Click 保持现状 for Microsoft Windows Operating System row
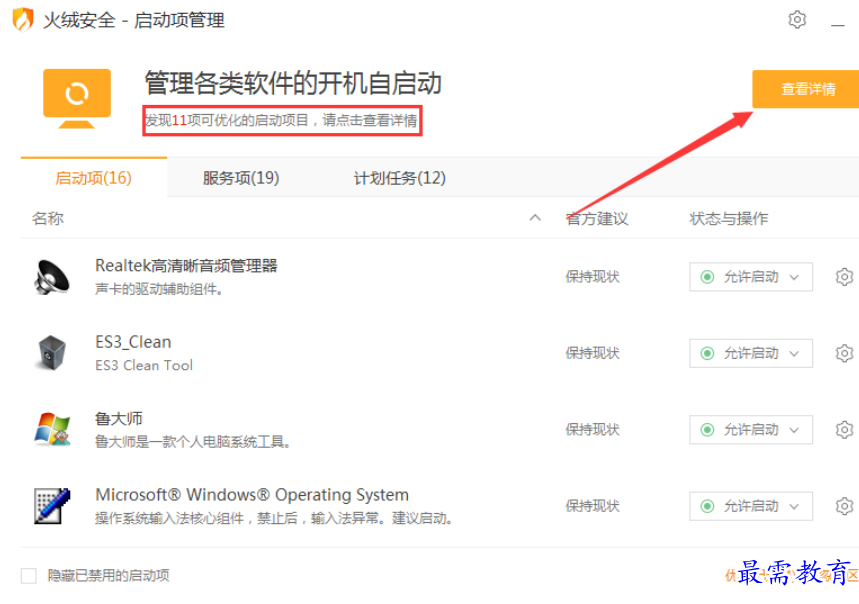 tap(593, 506)
